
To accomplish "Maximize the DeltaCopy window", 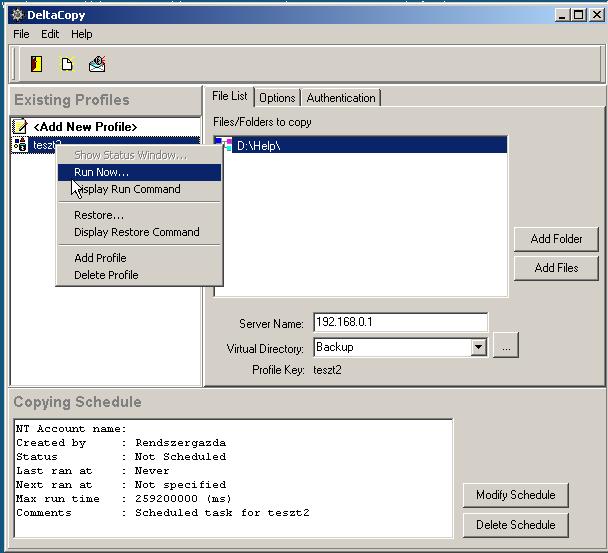I will click(579, 15).
